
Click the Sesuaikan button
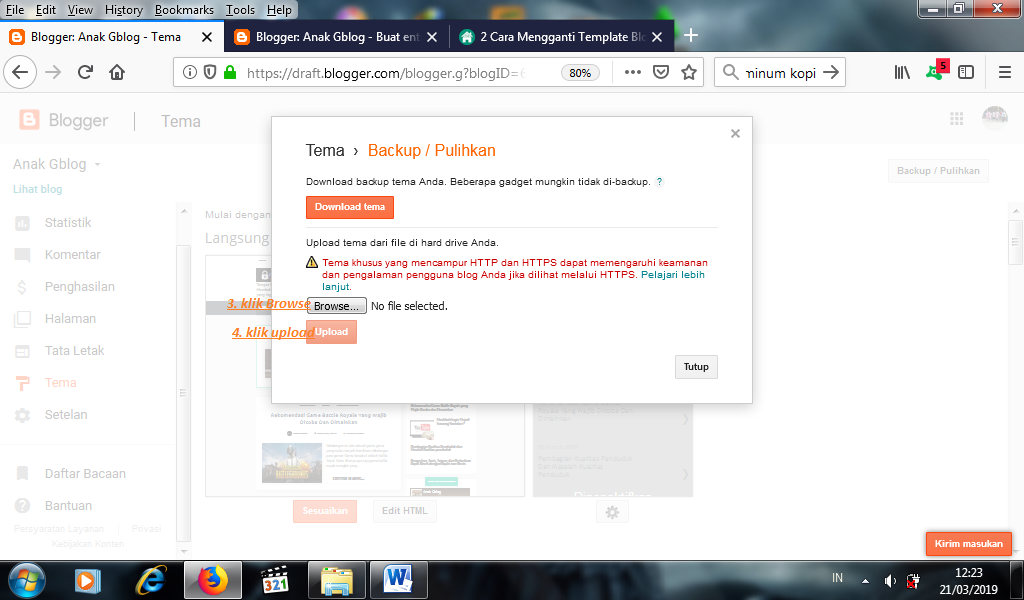(325, 511)
